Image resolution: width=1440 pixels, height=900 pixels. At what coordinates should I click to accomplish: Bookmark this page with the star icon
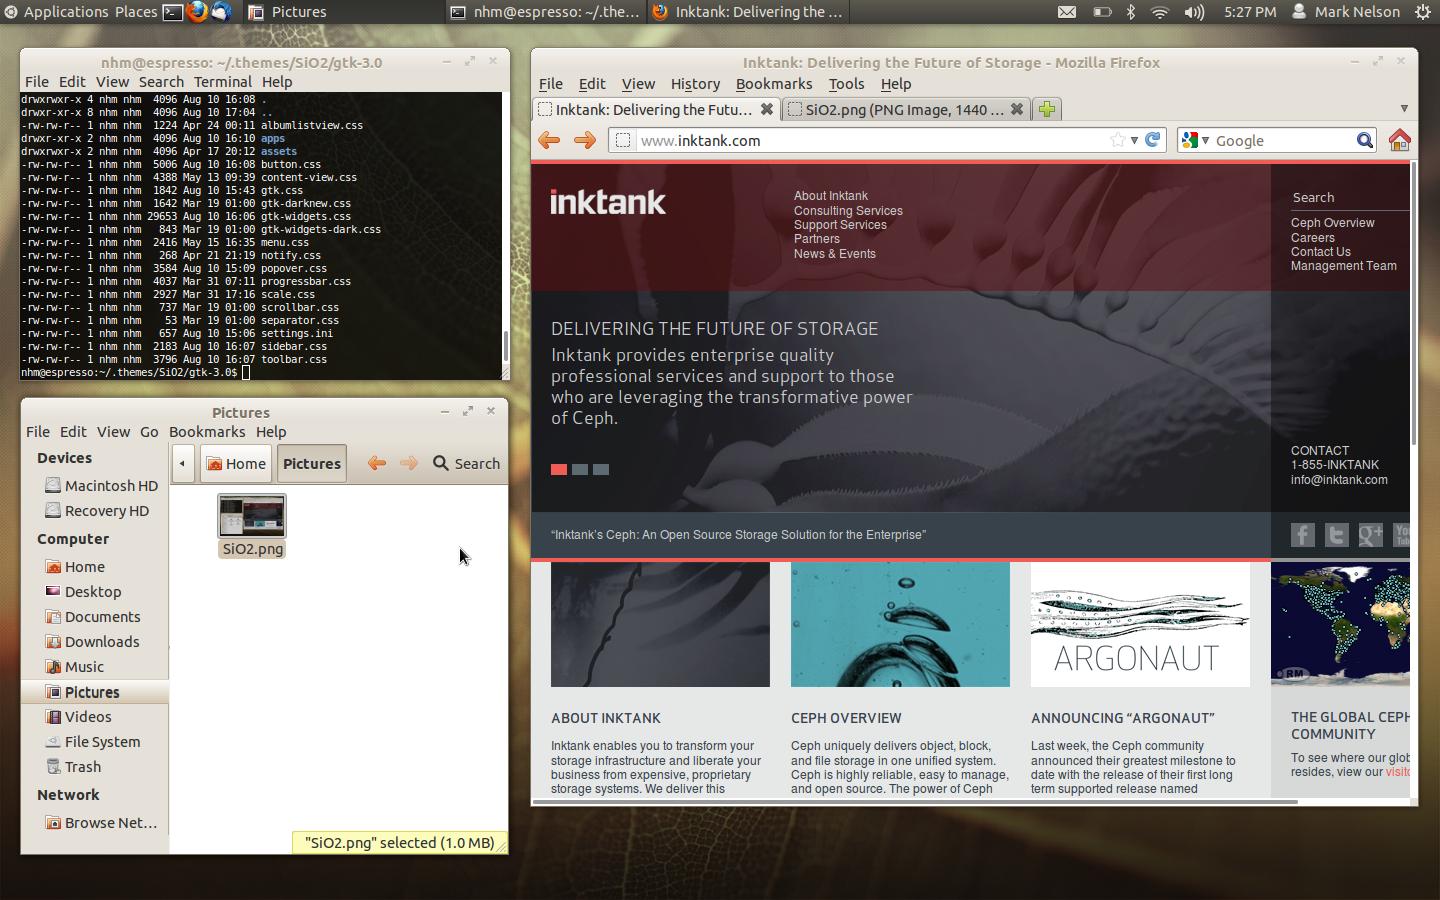pyautogui.click(x=1117, y=140)
